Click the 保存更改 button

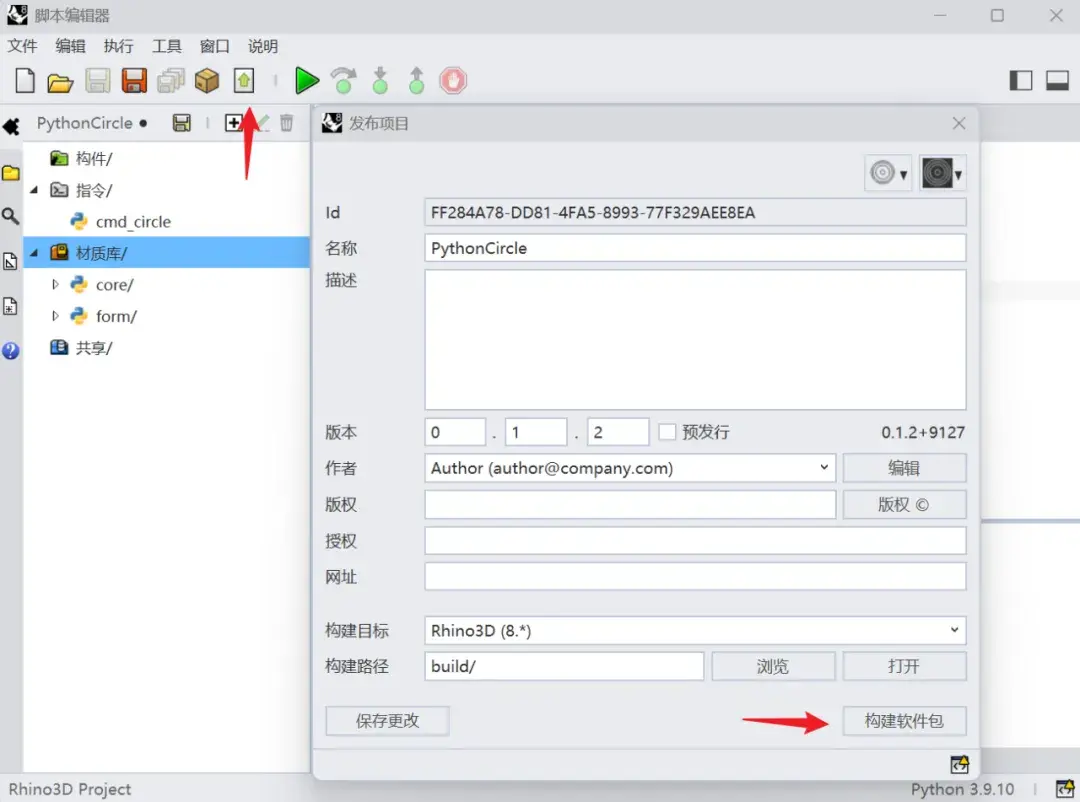coord(386,720)
